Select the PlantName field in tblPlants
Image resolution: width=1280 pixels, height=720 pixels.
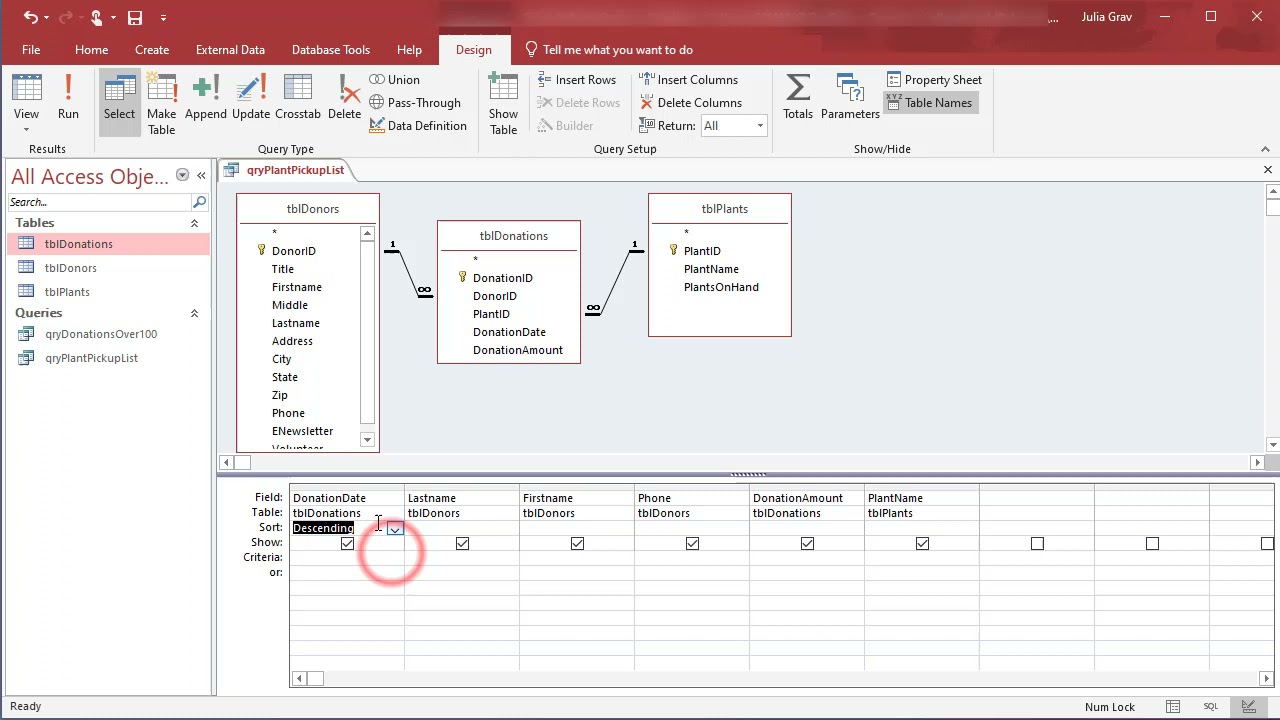(x=711, y=269)
